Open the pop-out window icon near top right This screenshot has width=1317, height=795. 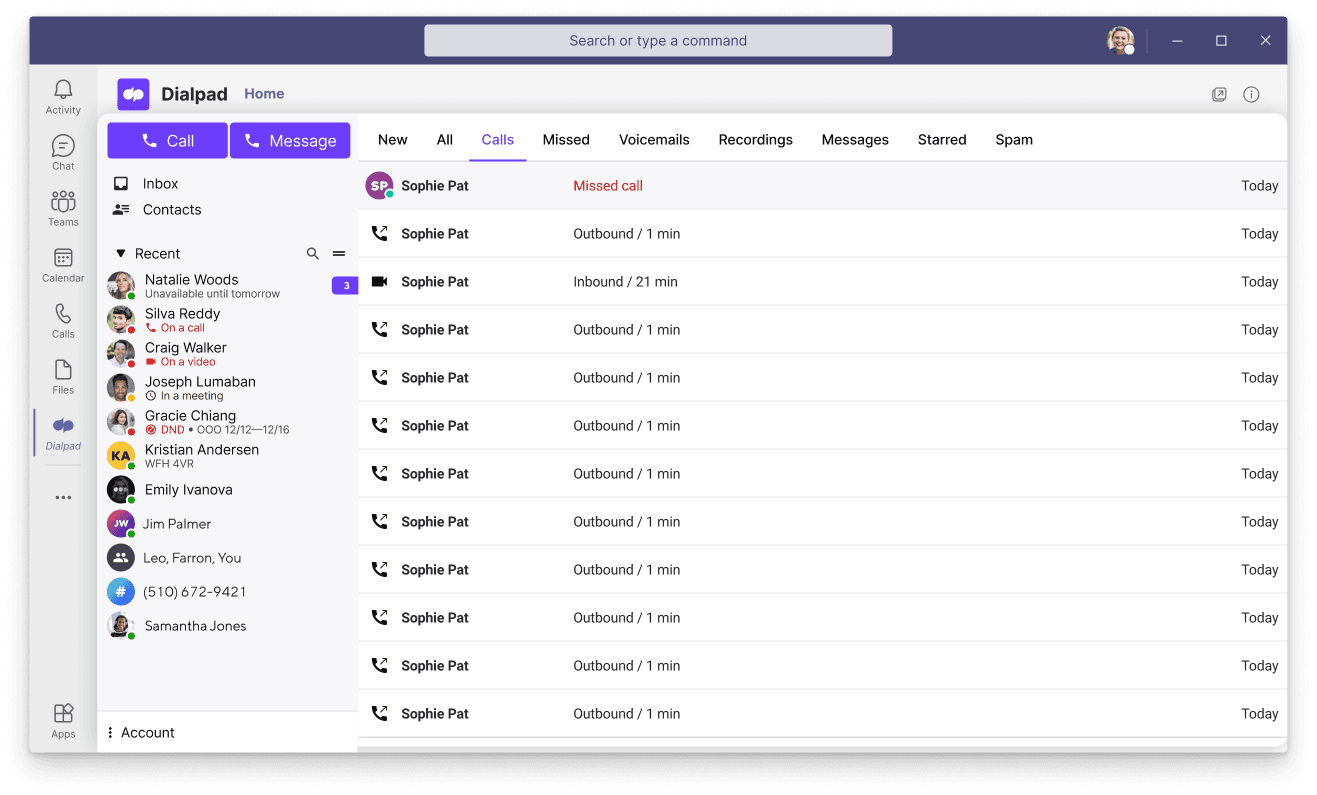tap(1219, 93)
